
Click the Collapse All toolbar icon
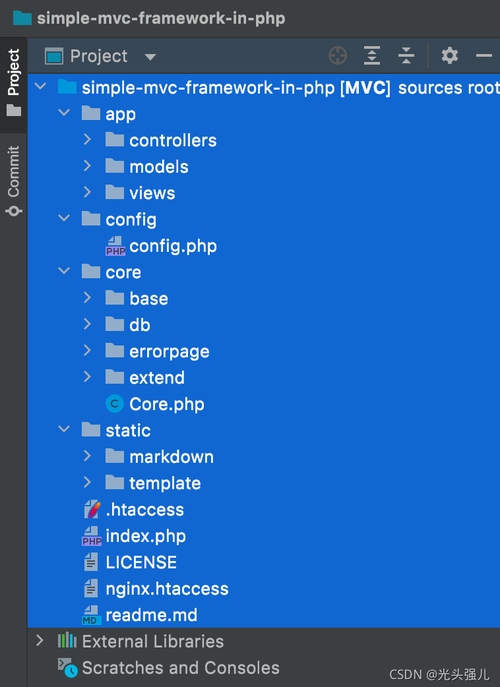click(x=406, y=56)
